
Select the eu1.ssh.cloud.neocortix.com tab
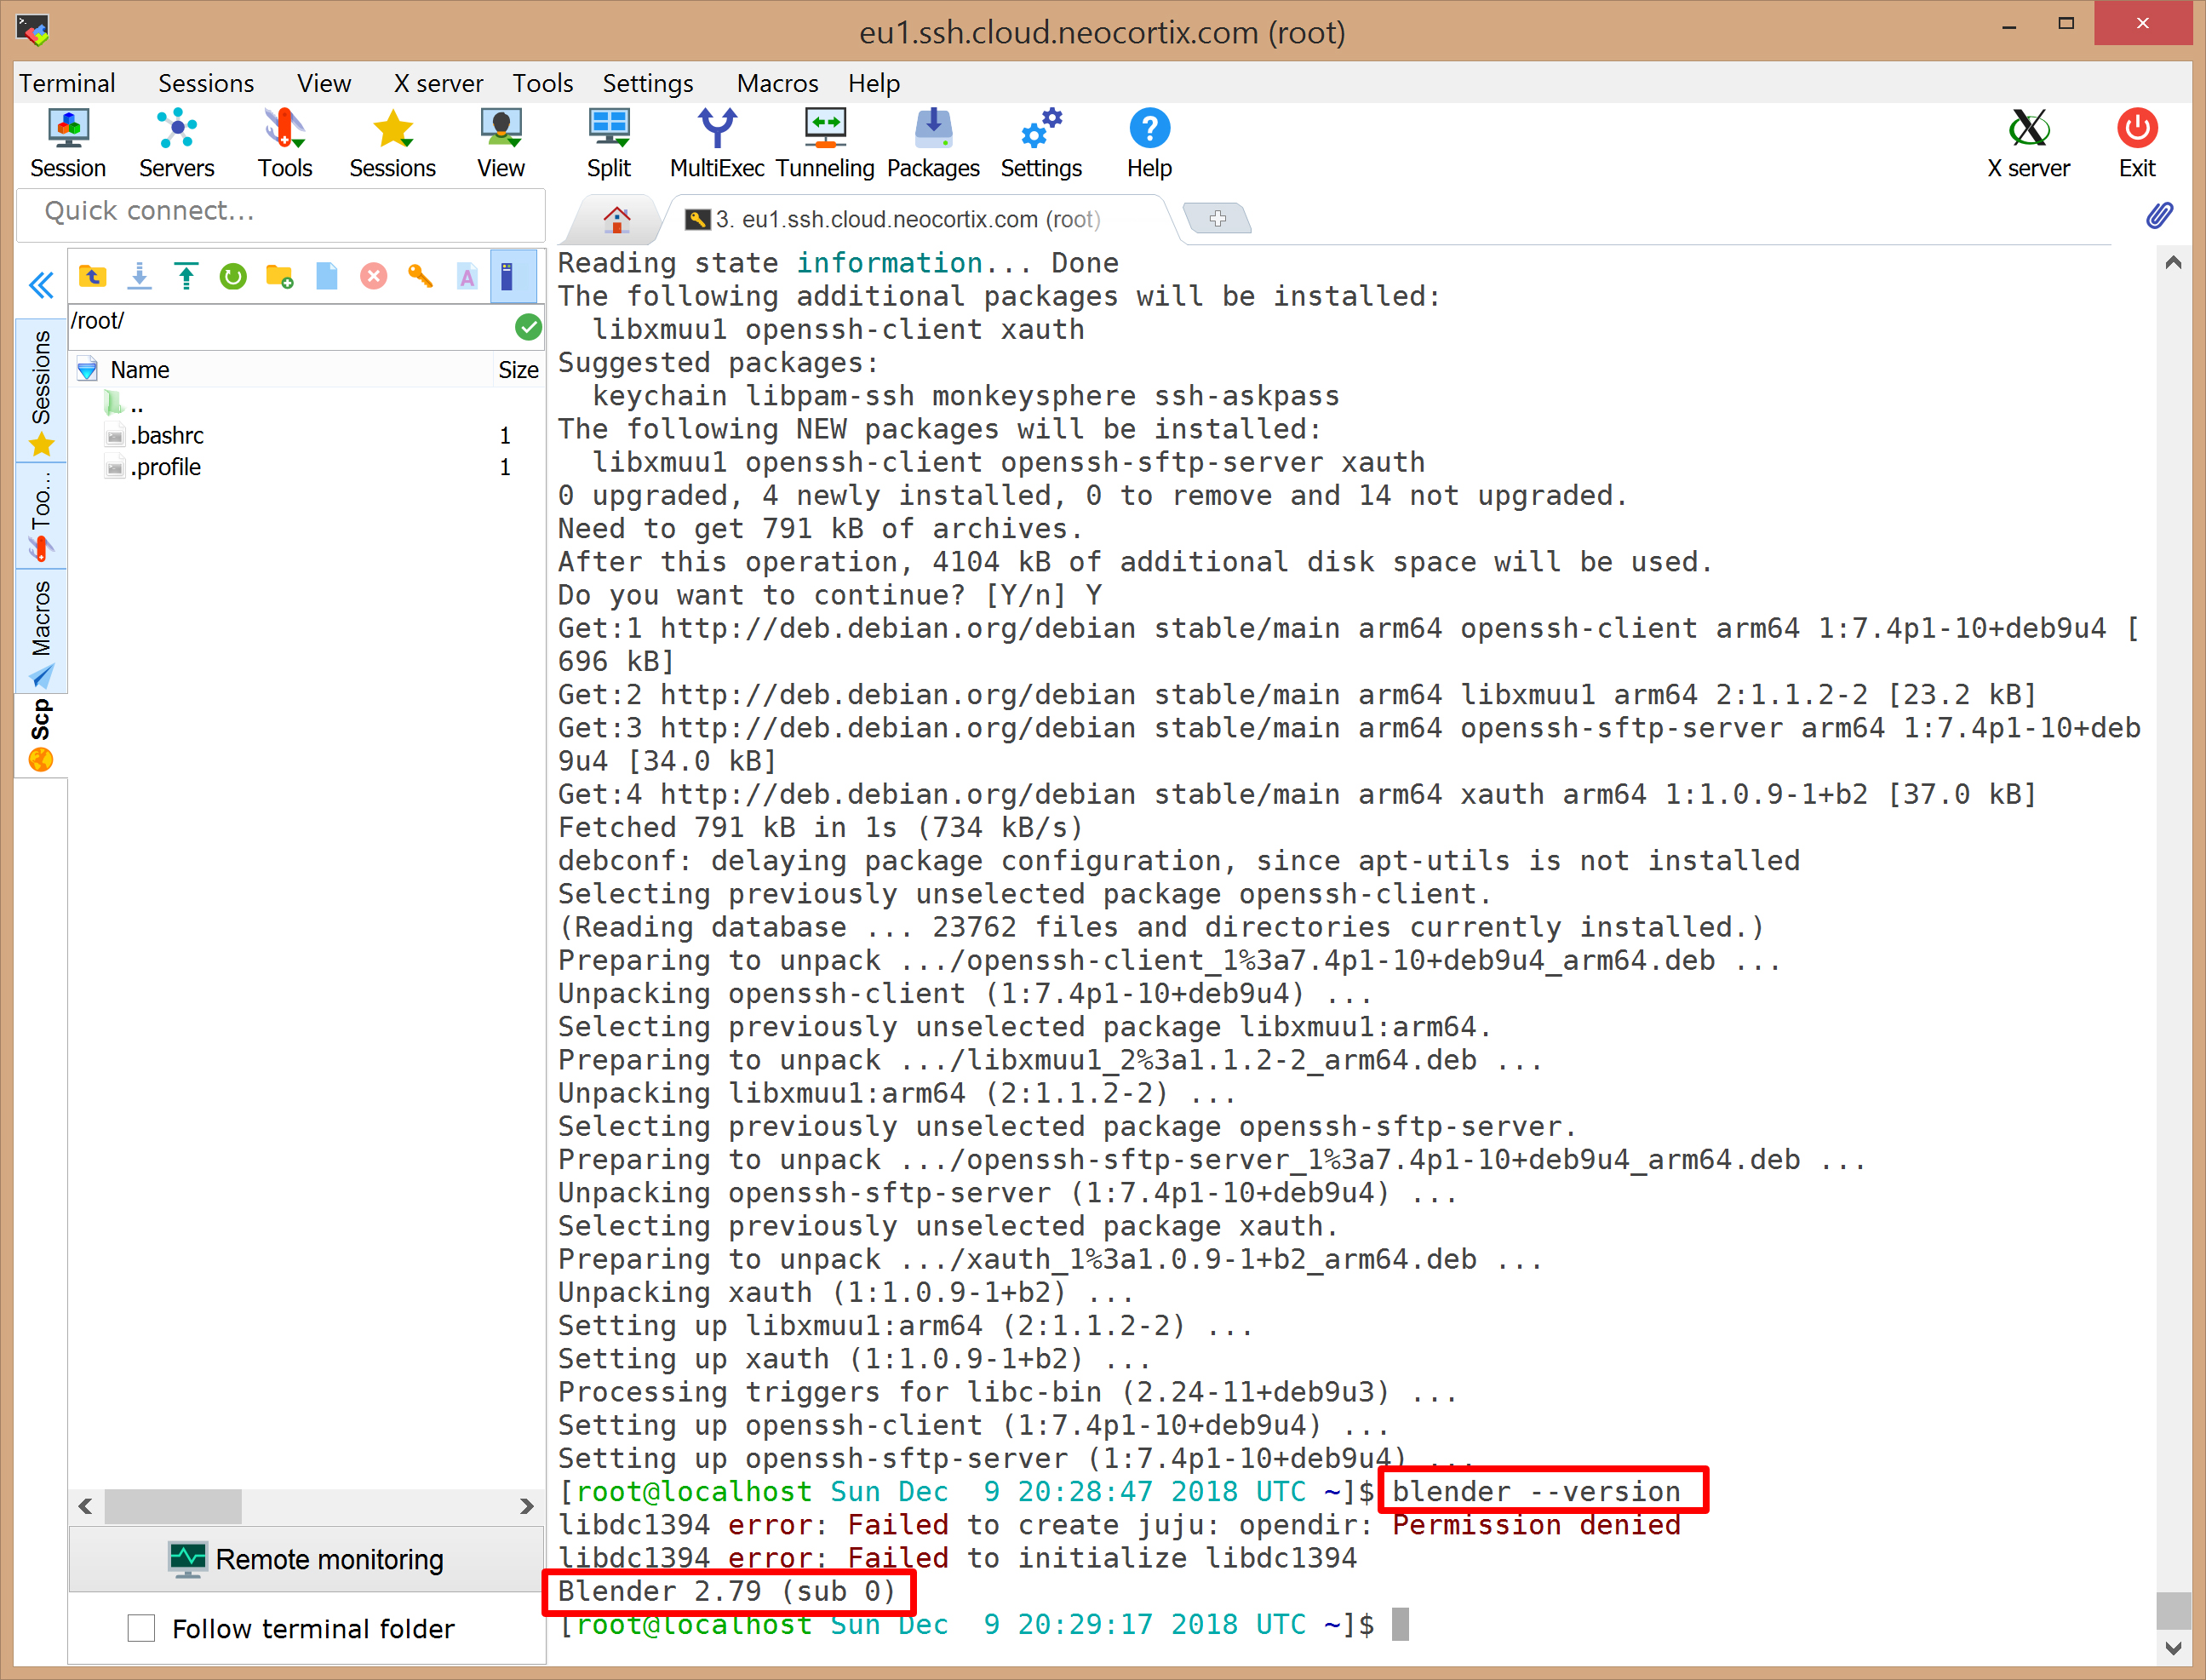point(908,219)
